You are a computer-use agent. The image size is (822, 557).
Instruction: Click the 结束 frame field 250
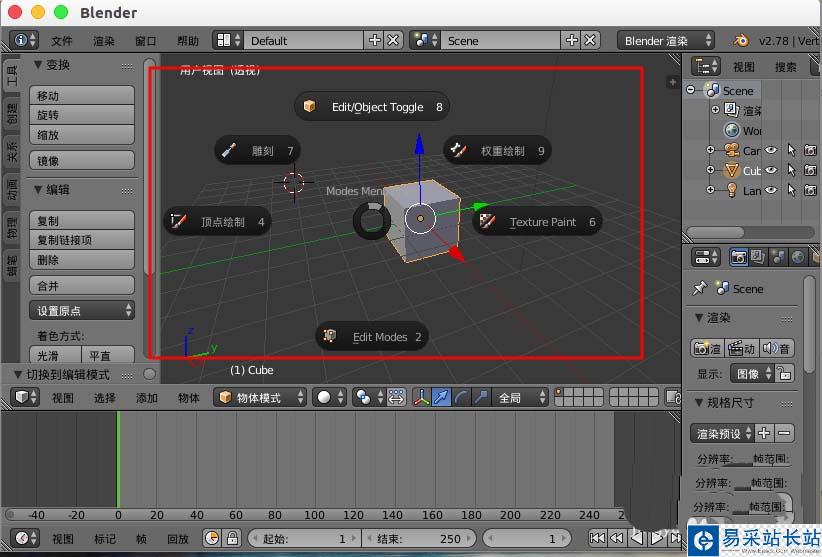pos(419,538)
